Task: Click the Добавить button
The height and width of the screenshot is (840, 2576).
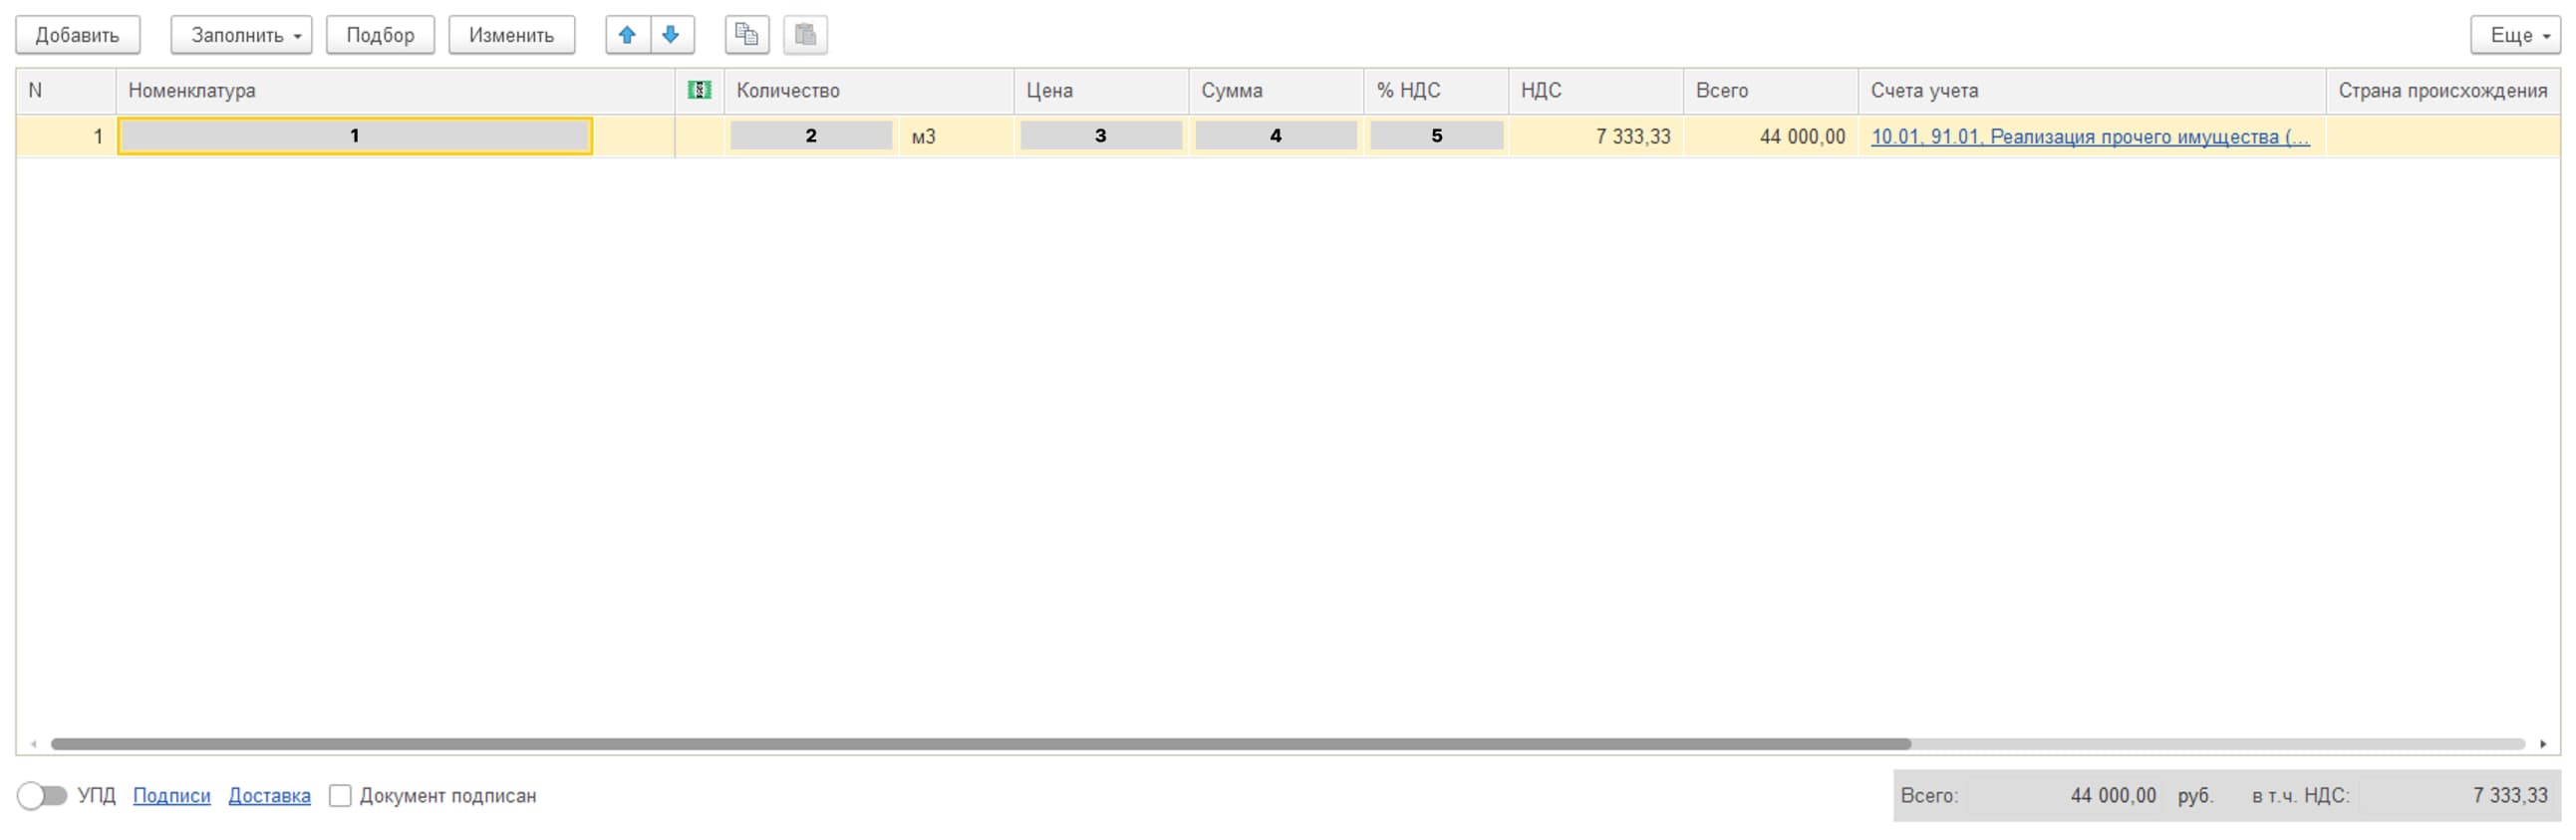Action: click(x=77, y=35)
